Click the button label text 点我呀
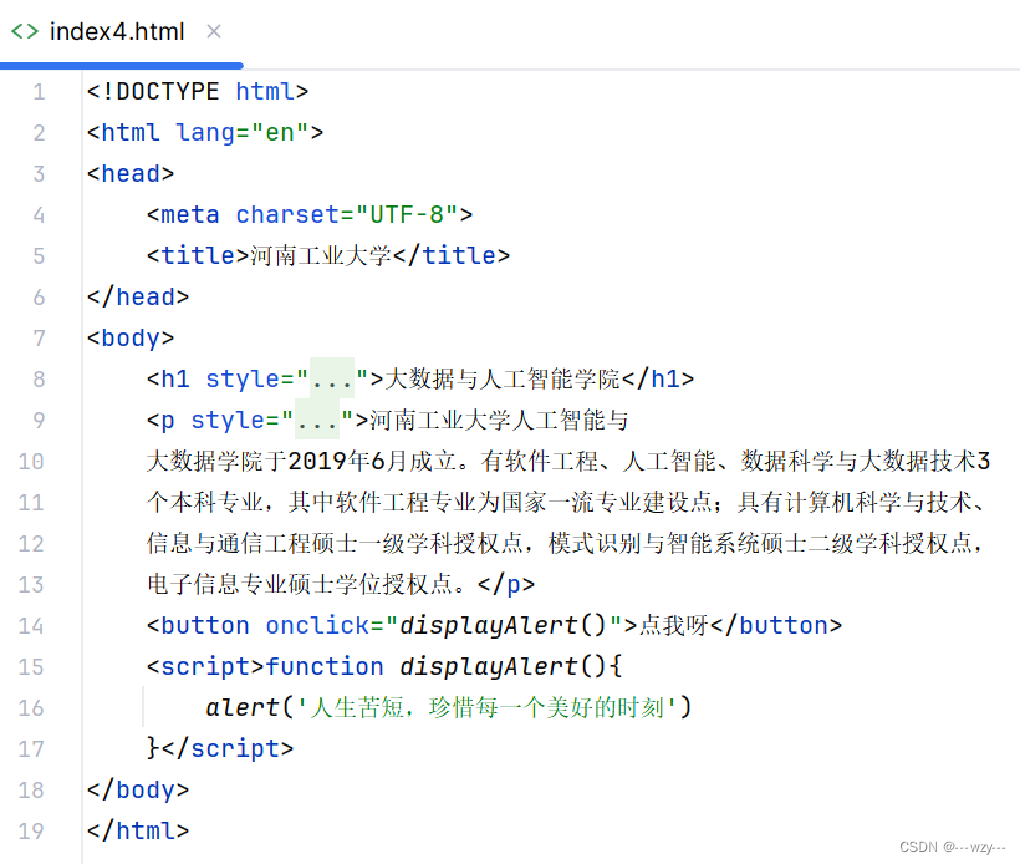Screen dimensions: 1021x864 [673, 626]
